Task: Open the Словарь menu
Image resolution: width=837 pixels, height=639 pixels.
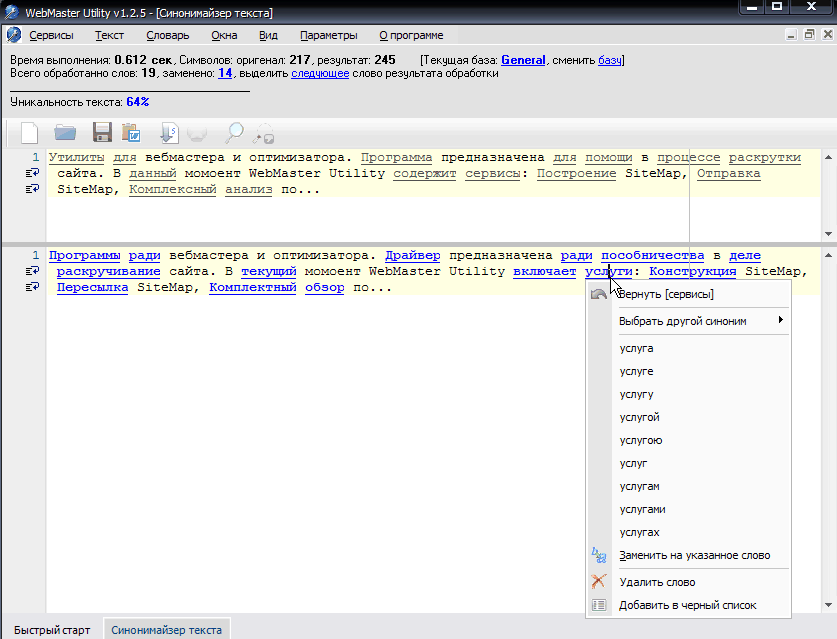Action: tap(167, 35)
